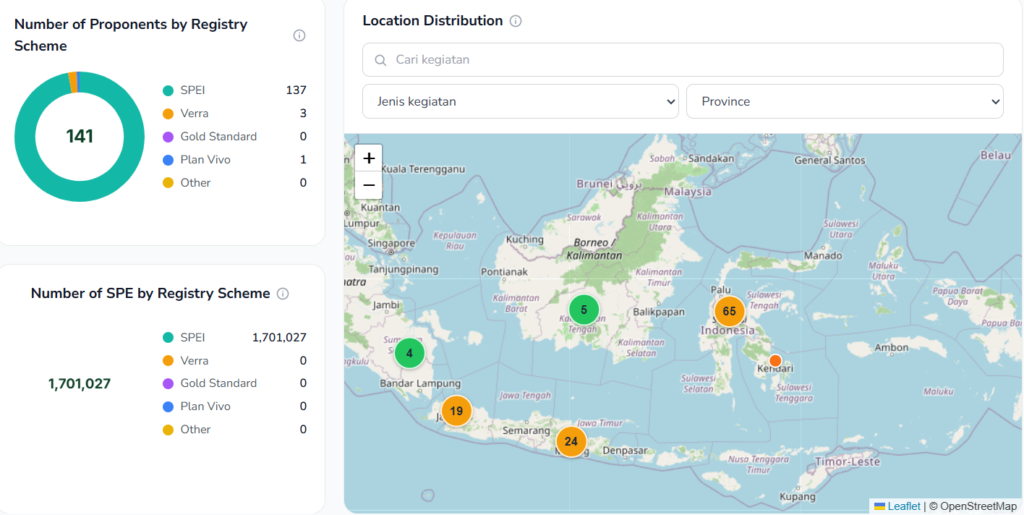Expand the Jenis kegiatan dropdown
1024x515 pixels.
tap(520, 102)
